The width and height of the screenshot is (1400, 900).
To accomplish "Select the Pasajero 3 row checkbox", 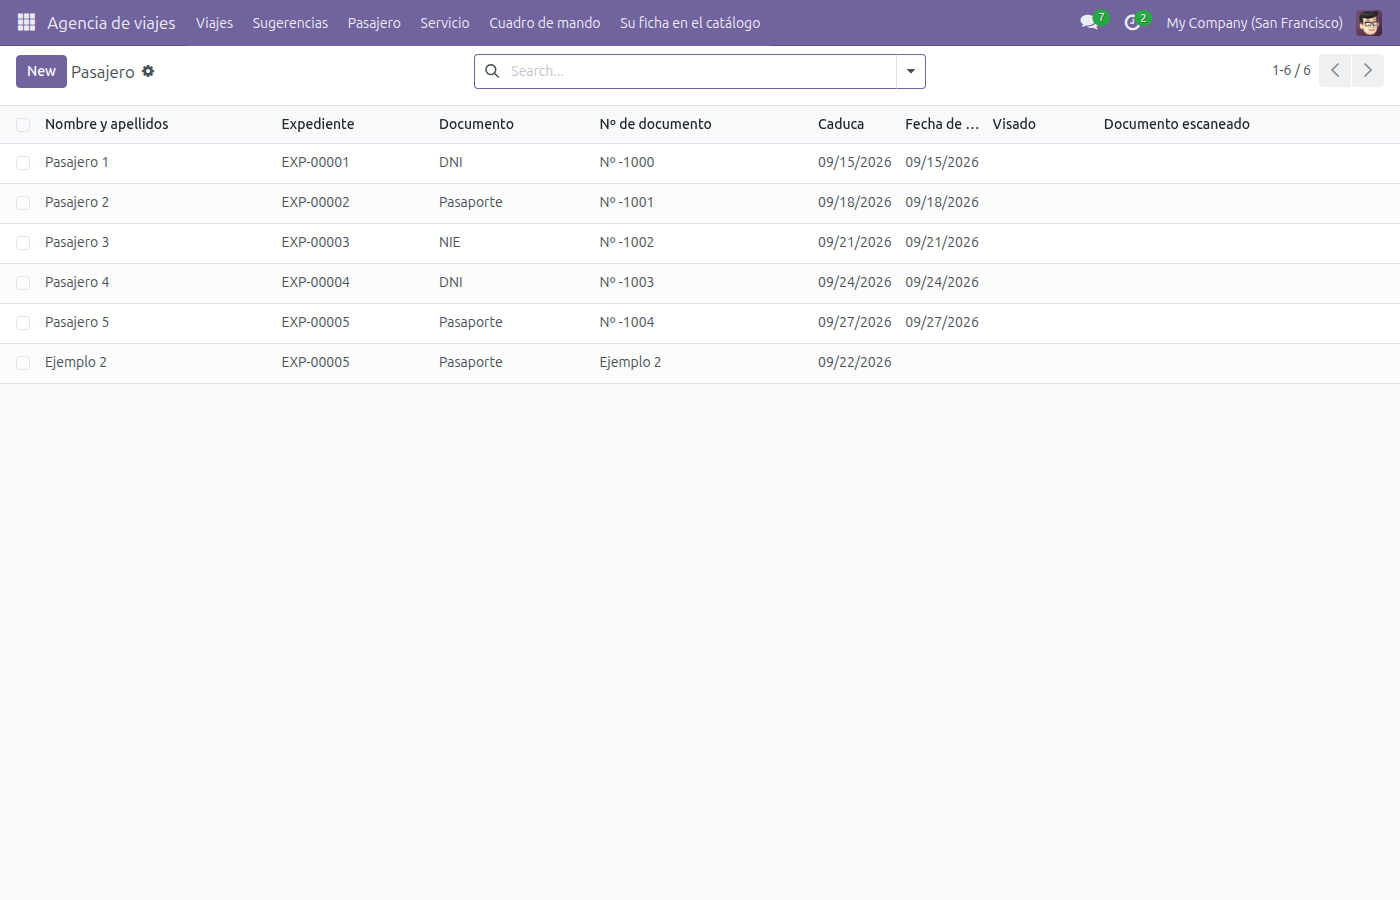I will pos(23,243).
